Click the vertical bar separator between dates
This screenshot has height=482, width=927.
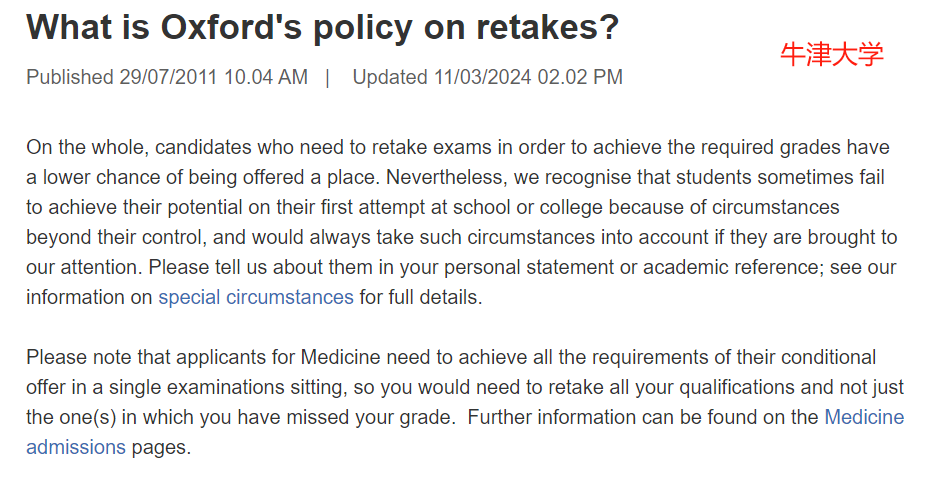tap(328, 77)
